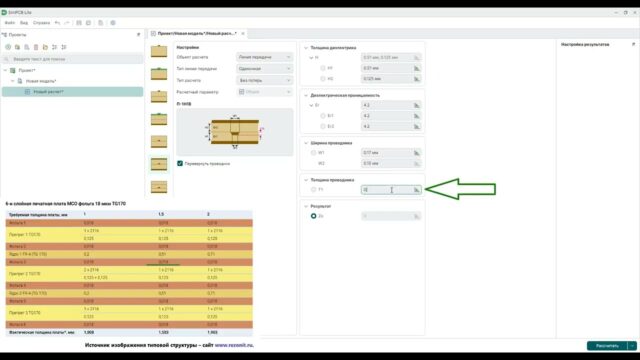Collapse the H parameter group chevron
This screenshot has height=360, width=640.
click(311, 58)
